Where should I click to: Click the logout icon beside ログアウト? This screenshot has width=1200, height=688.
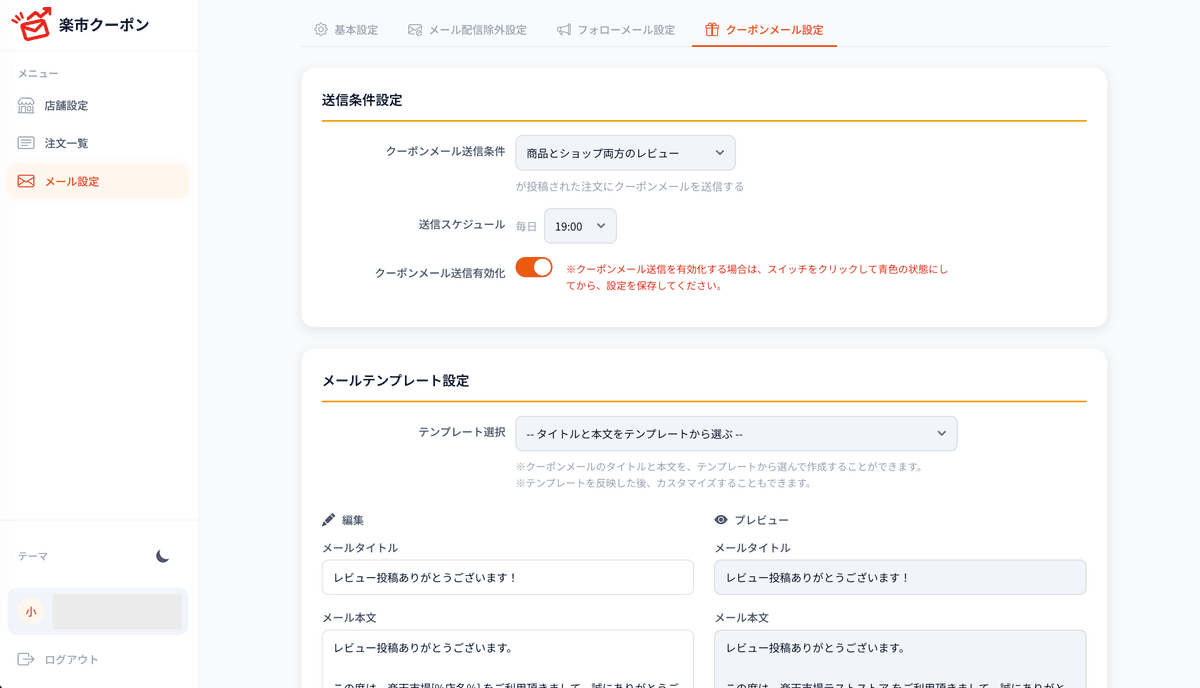[x=26, y=659]
